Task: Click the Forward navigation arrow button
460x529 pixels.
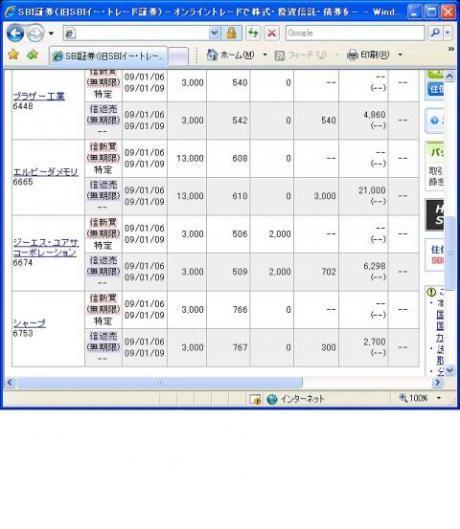Action: (35, 33)
